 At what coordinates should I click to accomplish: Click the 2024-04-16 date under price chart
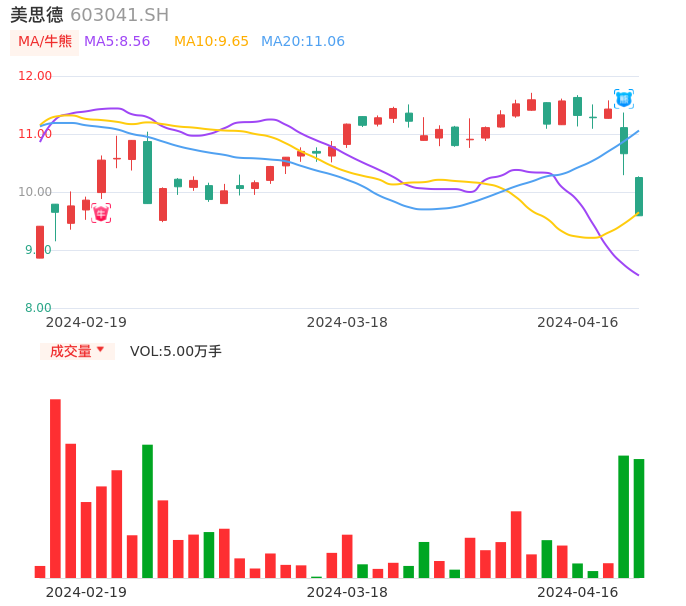tap(578, 322)
